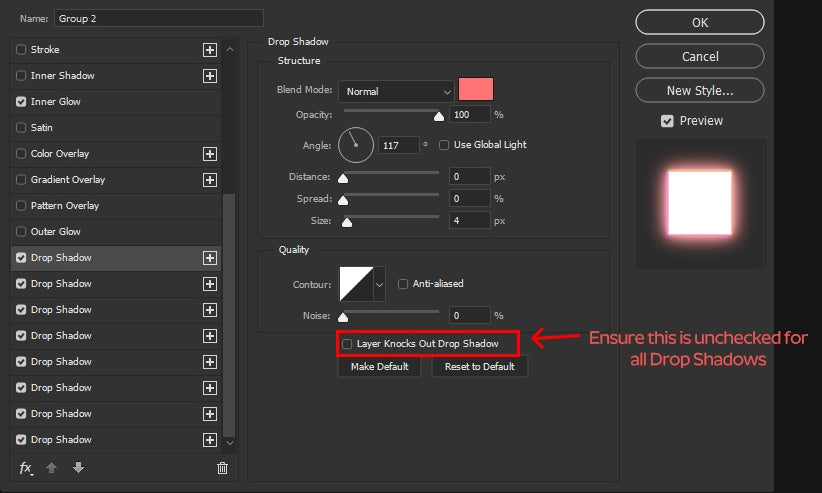Click the Reset to Default button

(x=480, y=367)
